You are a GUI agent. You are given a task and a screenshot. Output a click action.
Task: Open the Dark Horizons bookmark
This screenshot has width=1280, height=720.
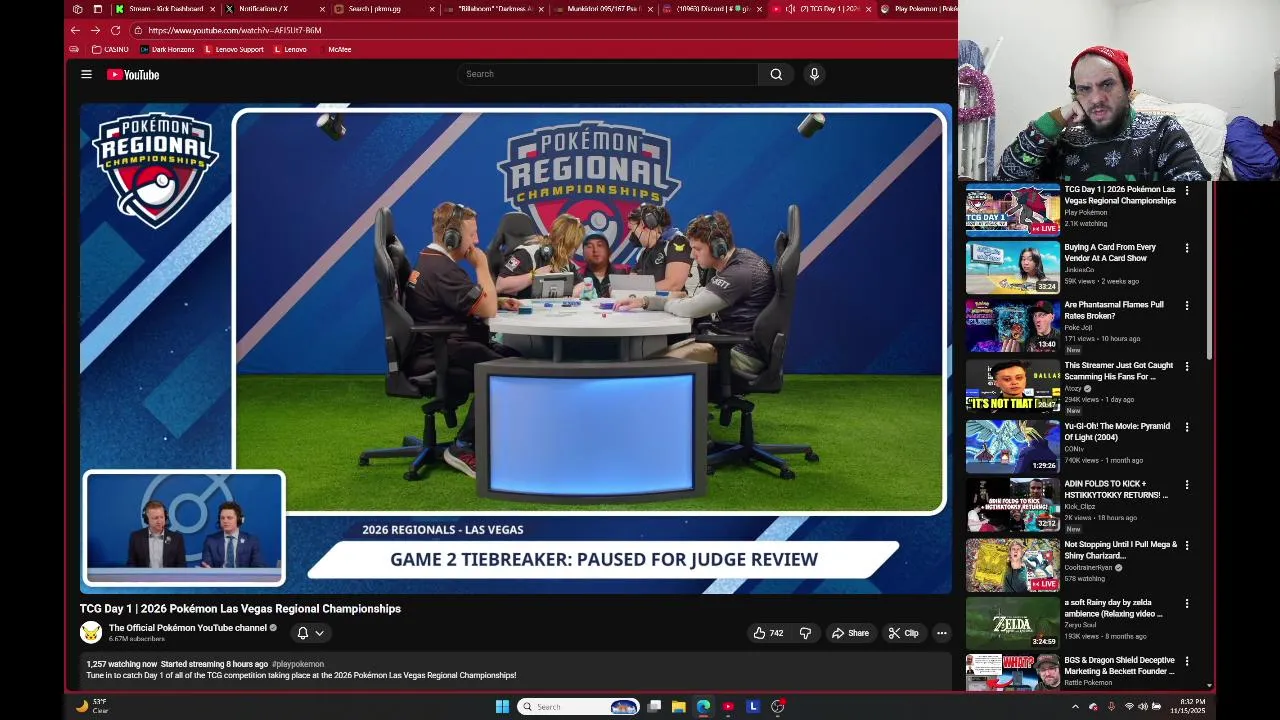(168, 49)
